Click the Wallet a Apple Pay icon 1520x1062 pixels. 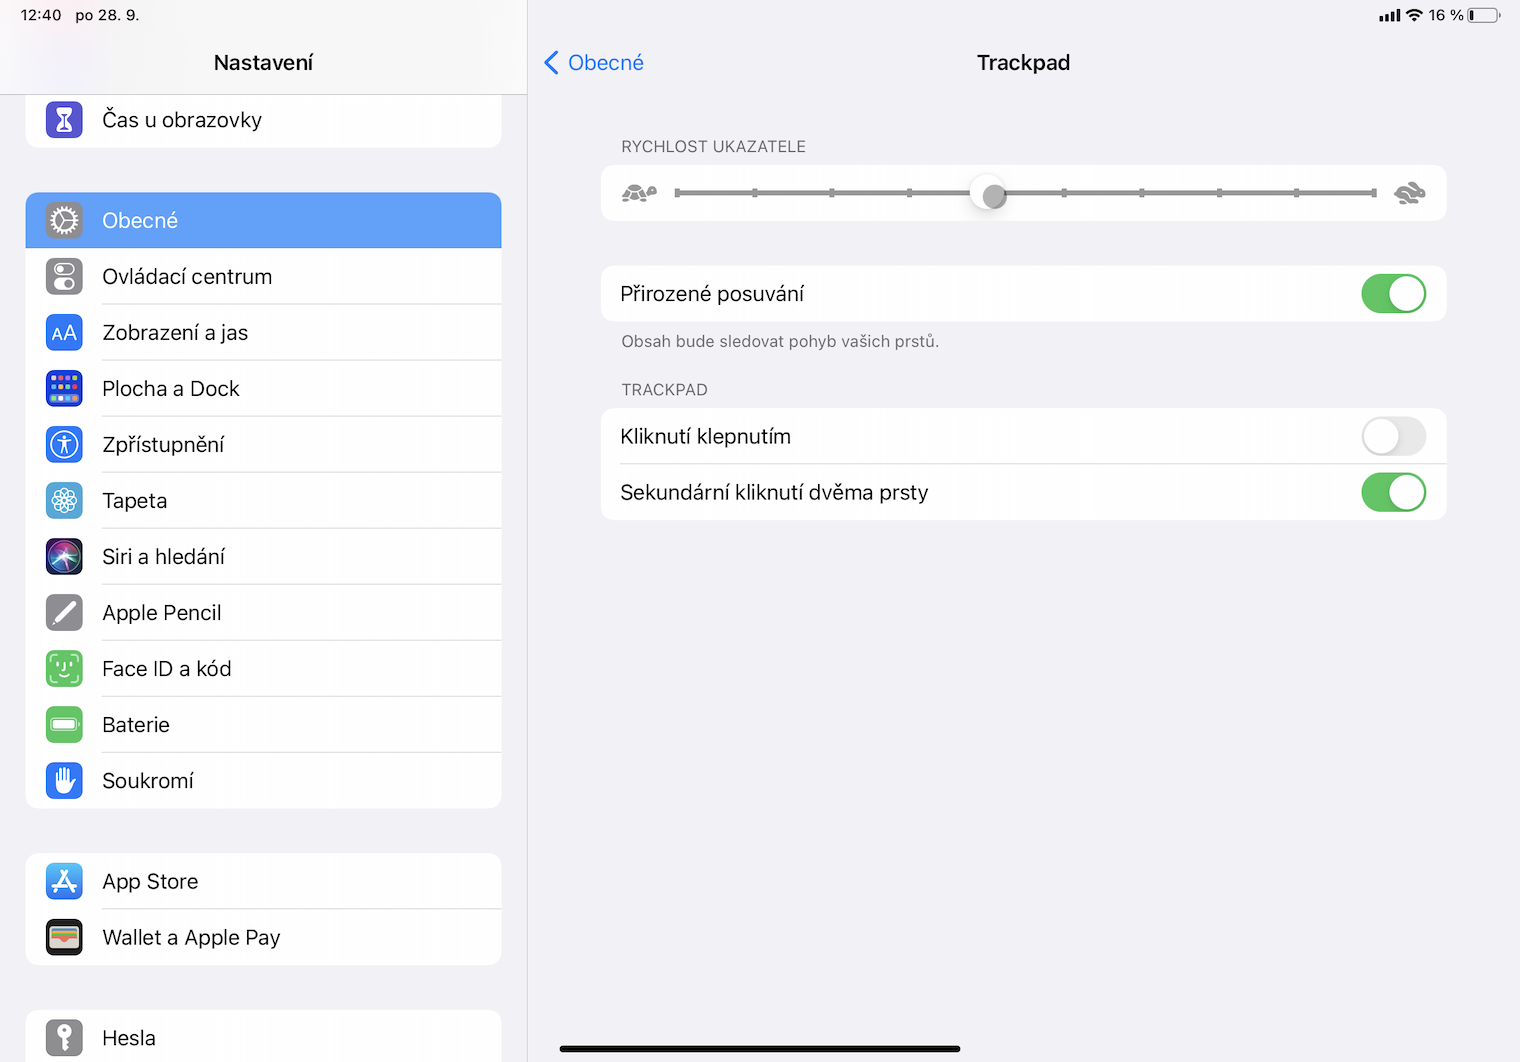click(x=64, y=938)
